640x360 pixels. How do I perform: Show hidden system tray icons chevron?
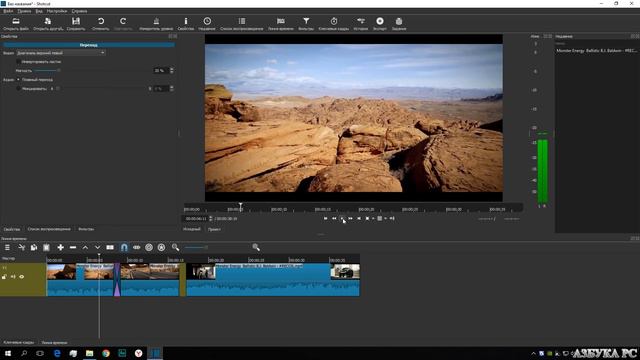tap(533, 353)
